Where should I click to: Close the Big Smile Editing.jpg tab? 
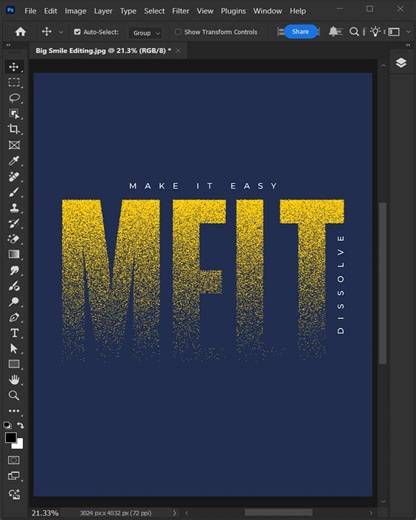[x=179, y=51]
